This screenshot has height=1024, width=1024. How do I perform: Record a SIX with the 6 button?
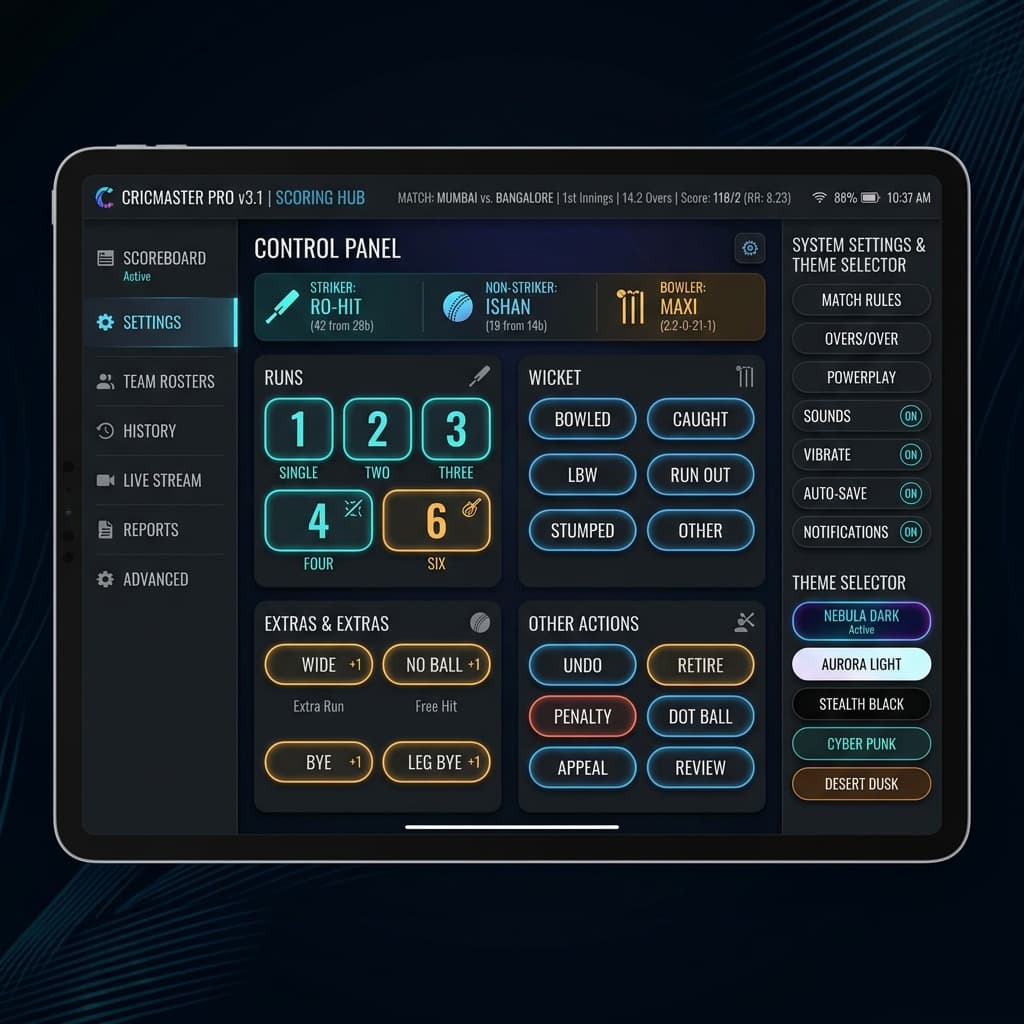[x=436, y=520]
